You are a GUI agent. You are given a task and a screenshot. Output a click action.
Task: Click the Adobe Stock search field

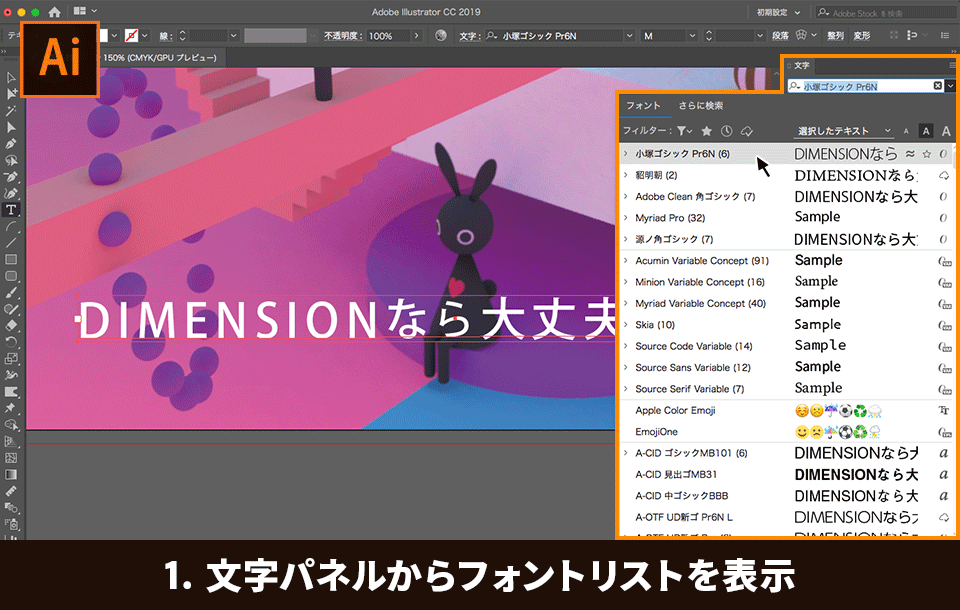885,12
